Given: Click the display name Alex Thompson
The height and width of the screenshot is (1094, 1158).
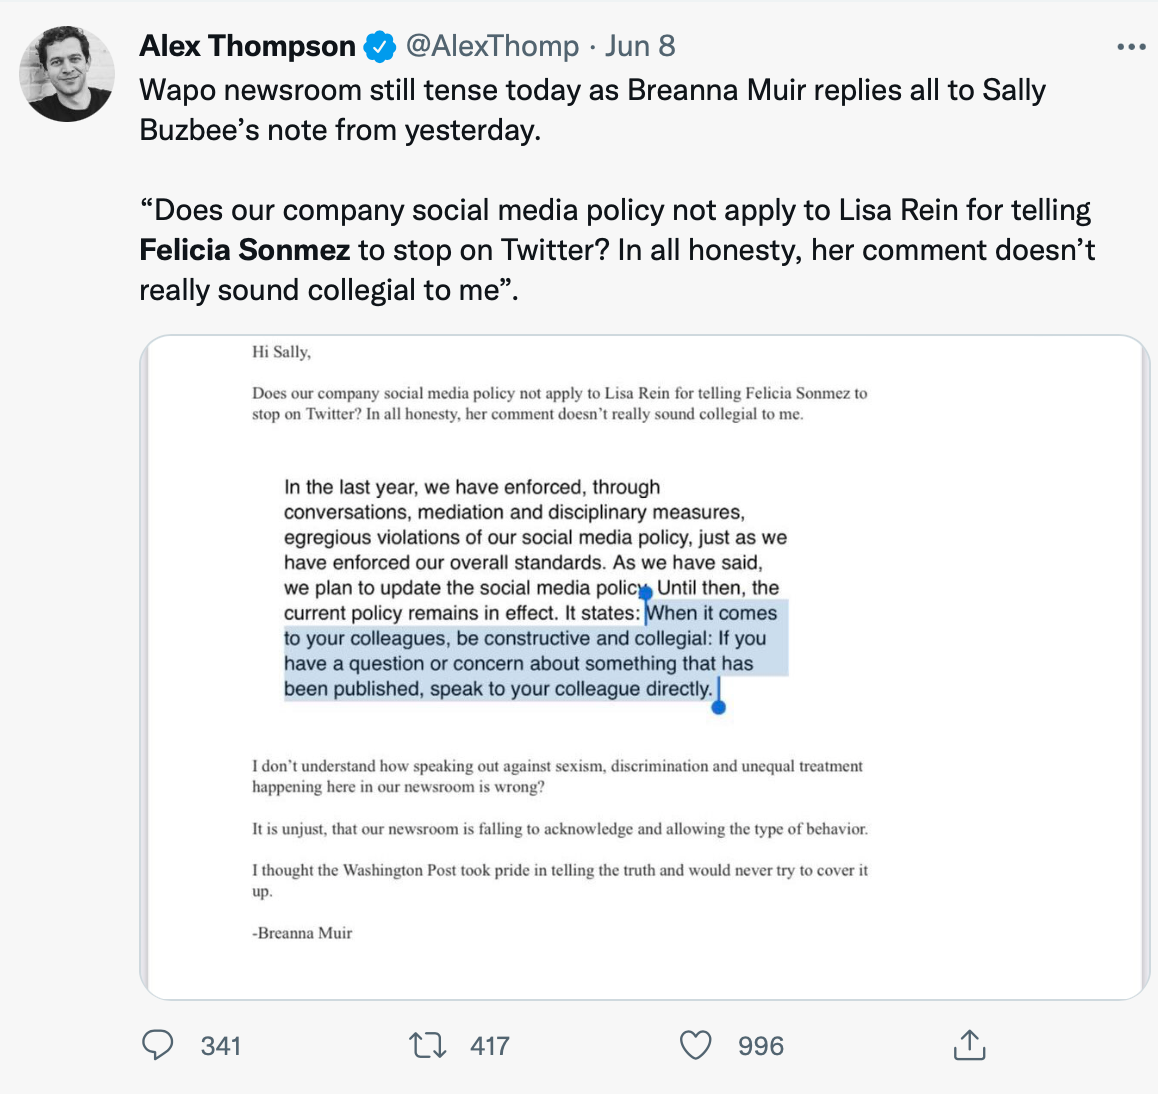Looking at the screenshot, I should tap(247, 46).
